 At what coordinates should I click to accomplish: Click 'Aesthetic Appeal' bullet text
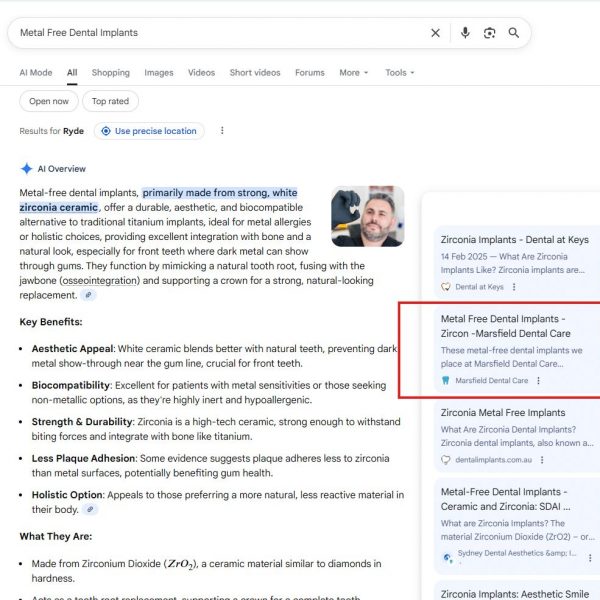[72, 349]
